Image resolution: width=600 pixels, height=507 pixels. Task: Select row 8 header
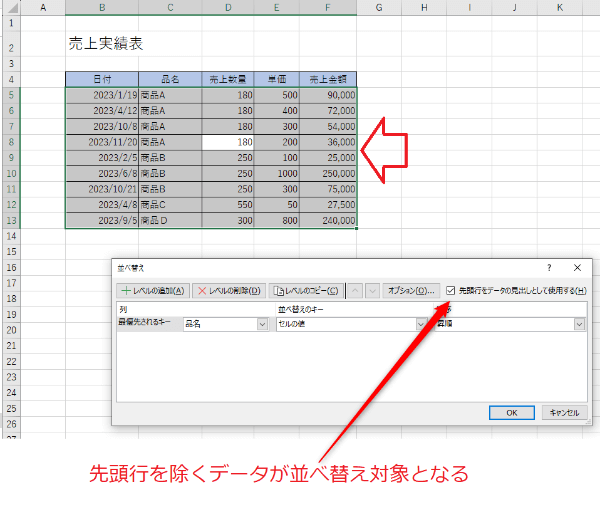tap(11, 142)
